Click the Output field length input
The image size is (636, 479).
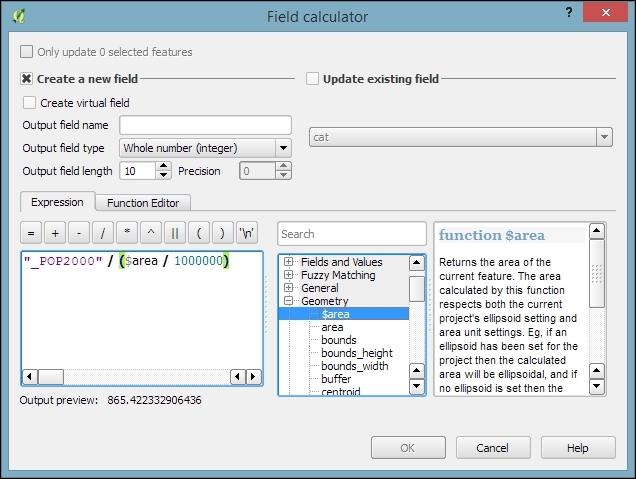(x=138, y=171)
